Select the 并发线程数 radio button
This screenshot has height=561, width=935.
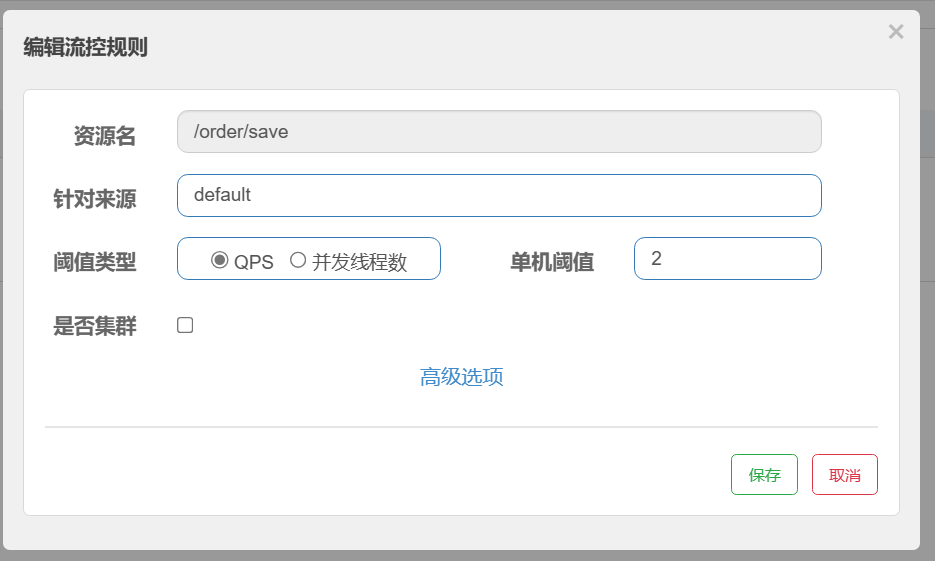[298, 260]
